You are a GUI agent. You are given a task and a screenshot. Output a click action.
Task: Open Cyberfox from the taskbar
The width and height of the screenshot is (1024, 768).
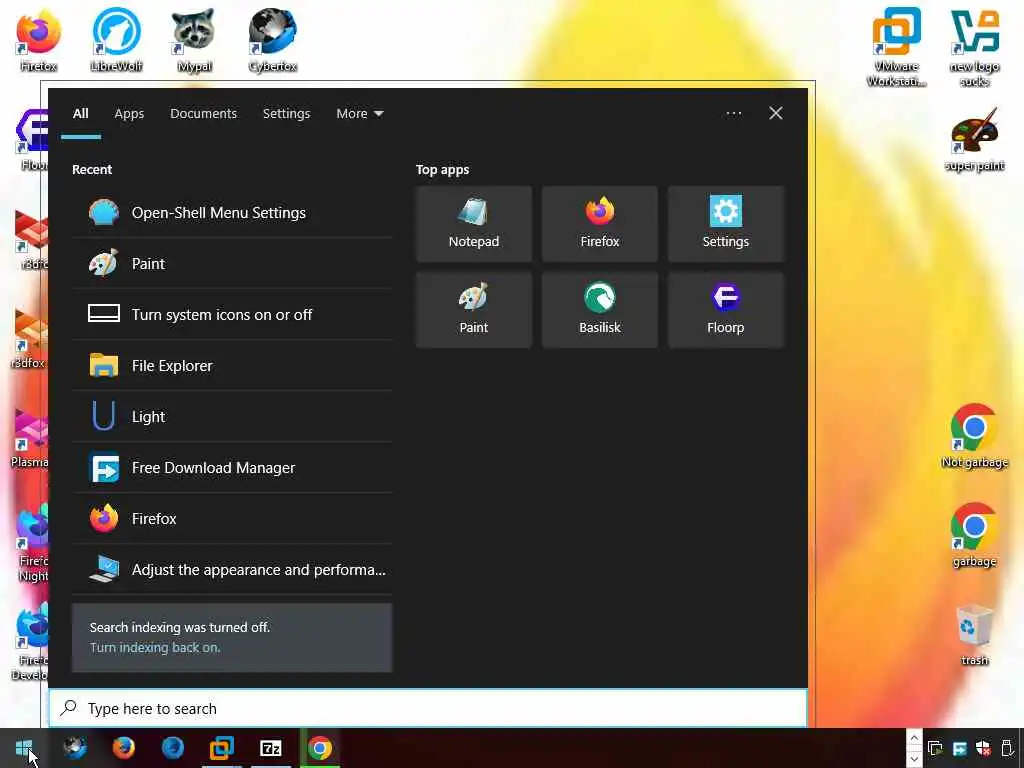click(74, 748)
